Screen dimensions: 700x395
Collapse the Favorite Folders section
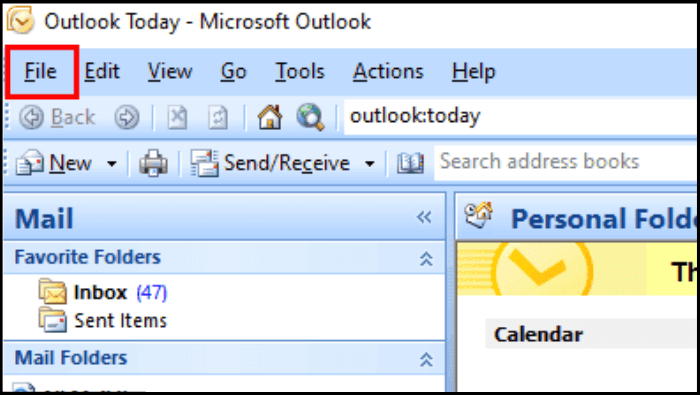click(x=426, y=258)
